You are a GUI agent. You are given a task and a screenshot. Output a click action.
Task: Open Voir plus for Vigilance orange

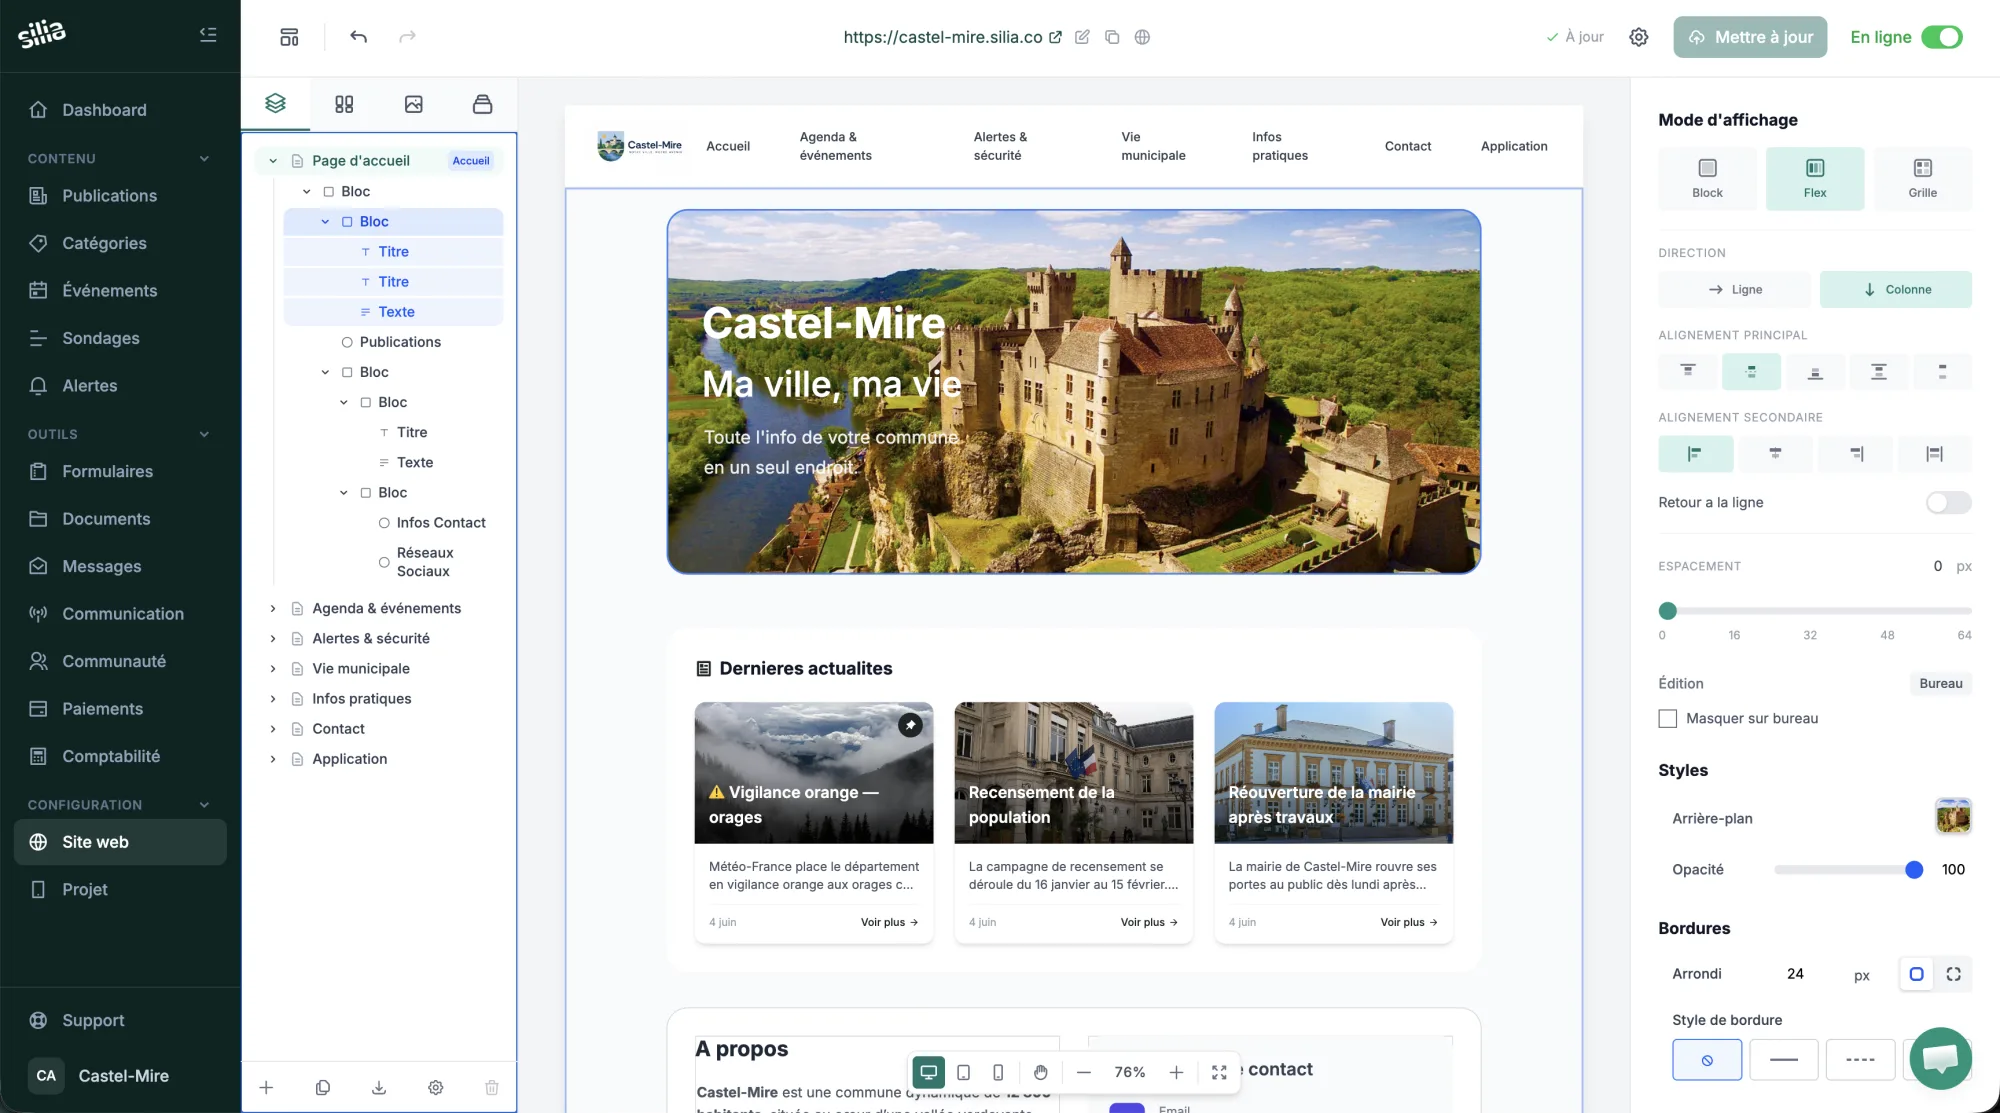(x=889, y=922)
